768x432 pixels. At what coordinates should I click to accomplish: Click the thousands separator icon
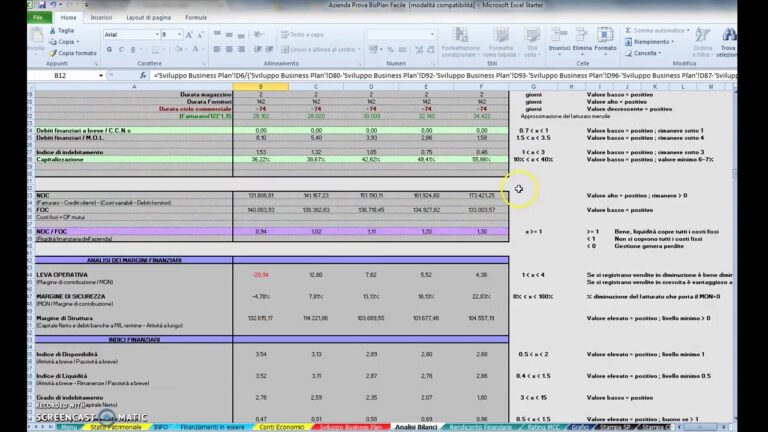click(x=403, y=49)
